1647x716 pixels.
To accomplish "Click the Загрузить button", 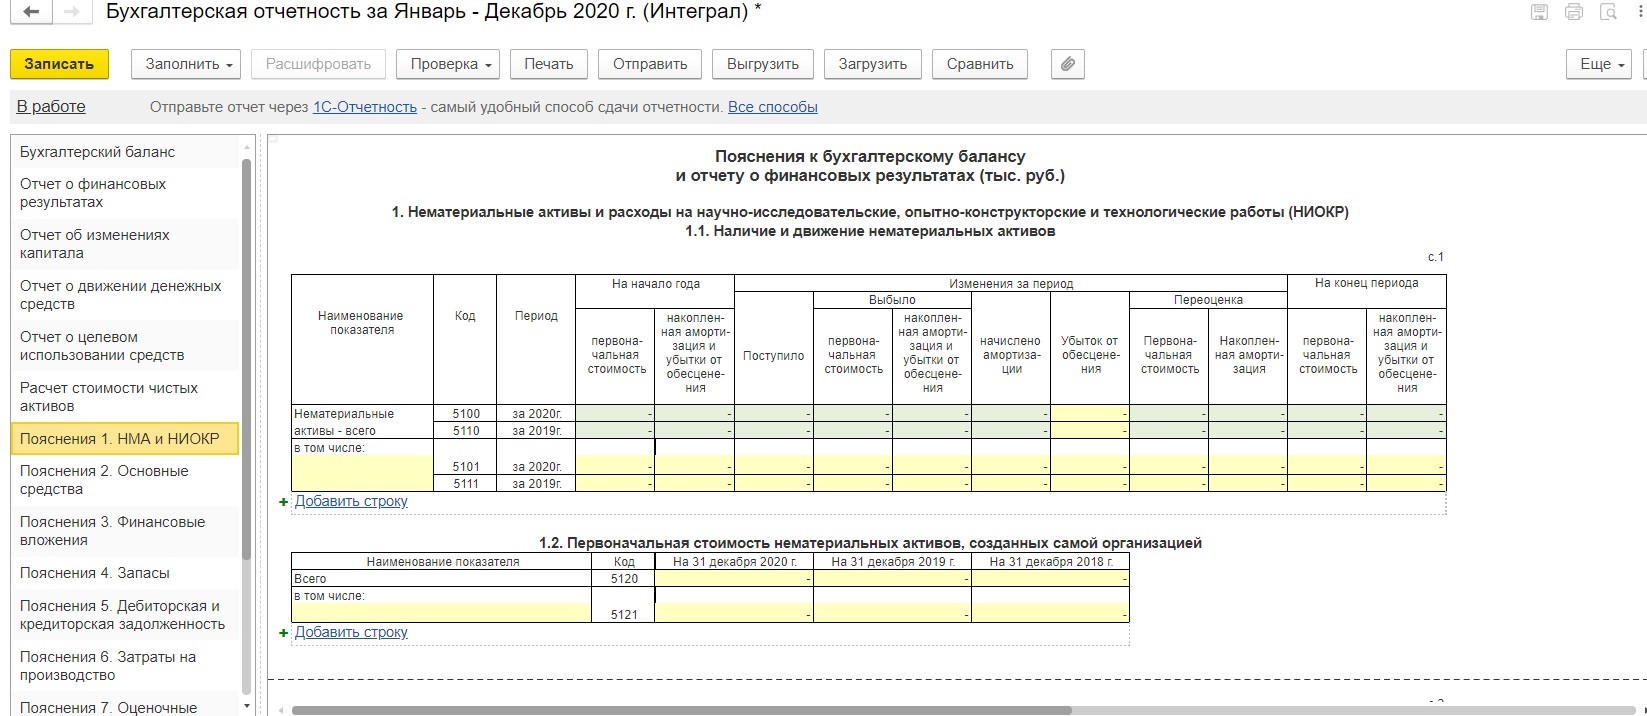I will pos(873,64).
